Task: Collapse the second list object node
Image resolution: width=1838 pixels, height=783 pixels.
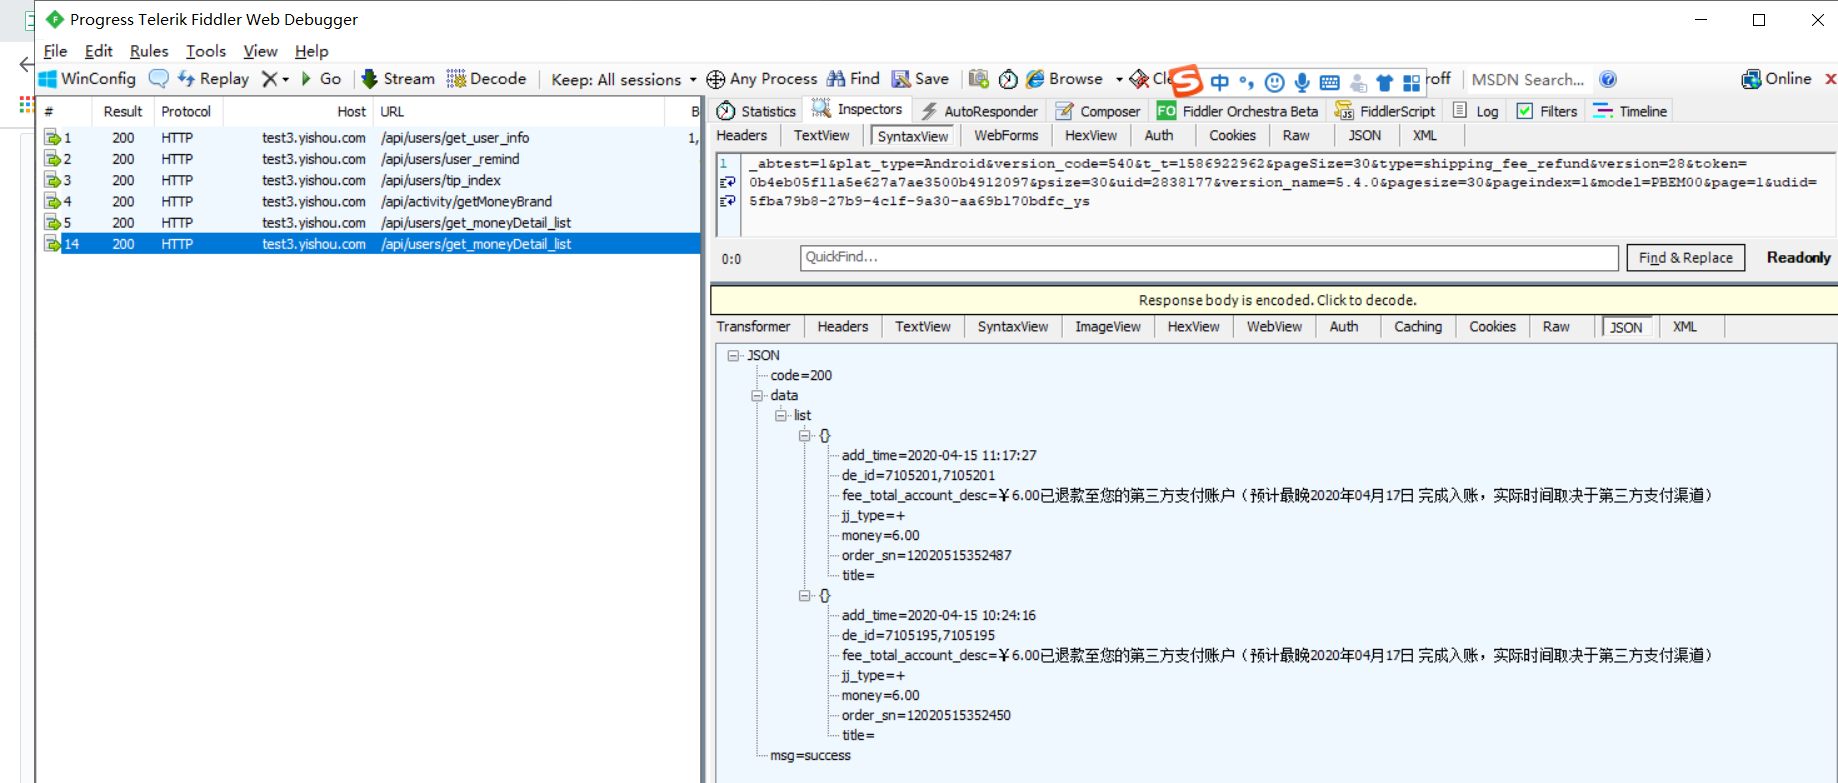Action: point(805,595)
